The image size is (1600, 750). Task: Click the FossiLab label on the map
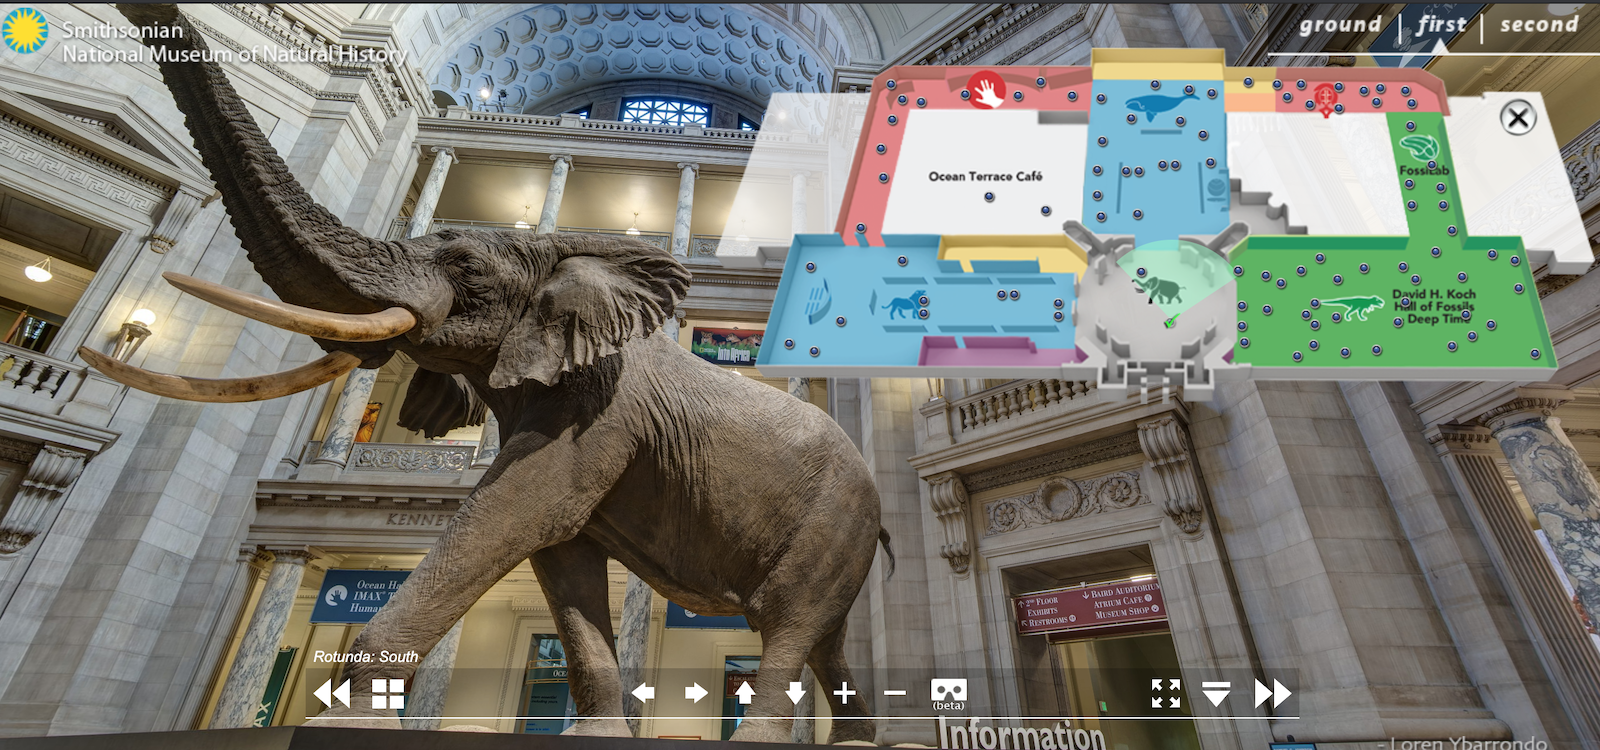[1424, 171]
